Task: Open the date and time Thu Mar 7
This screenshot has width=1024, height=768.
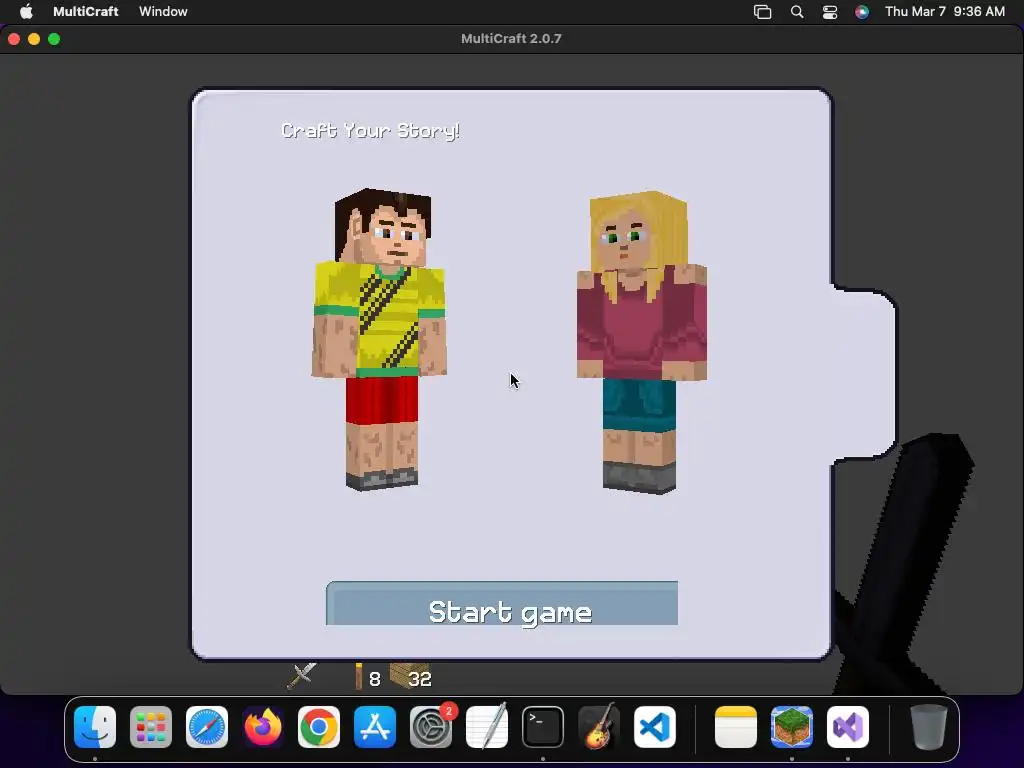Action: [x=944, y=11]
